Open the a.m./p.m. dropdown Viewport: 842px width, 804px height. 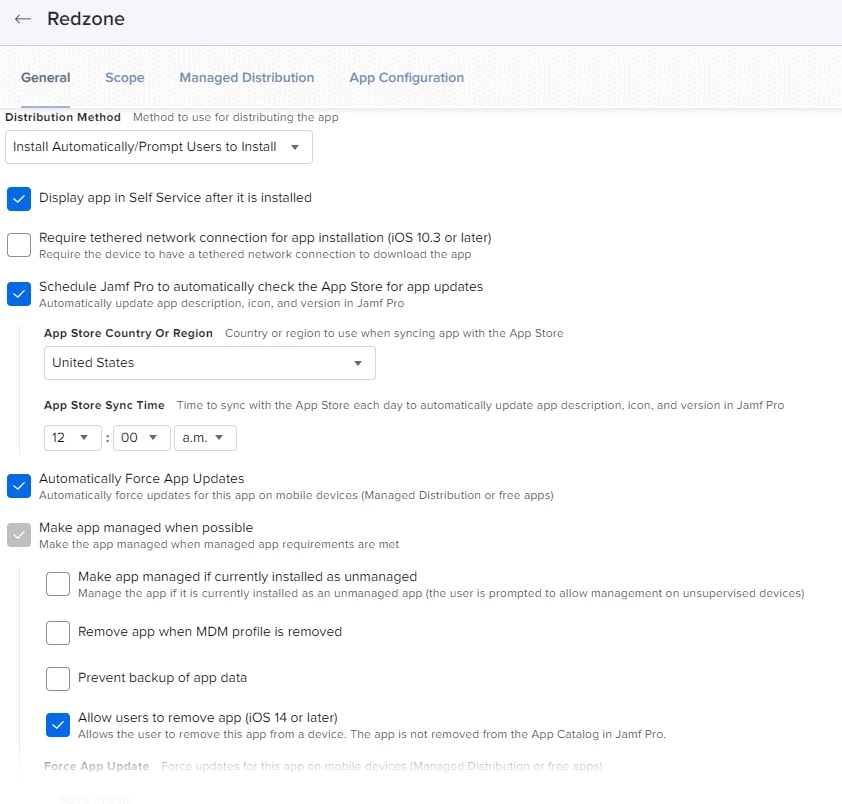[205, 438]
